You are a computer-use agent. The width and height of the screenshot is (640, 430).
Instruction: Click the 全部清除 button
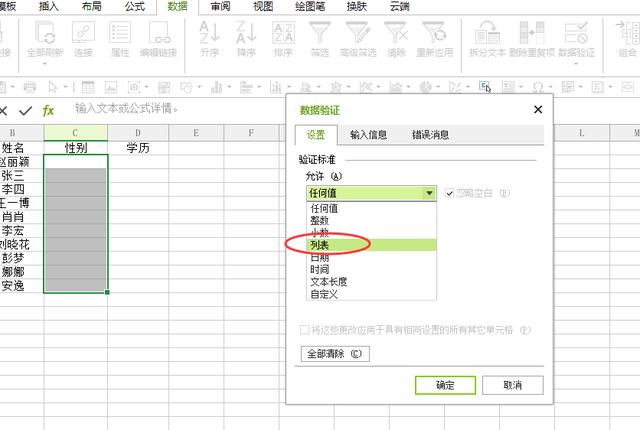click(x=335, y=353)
